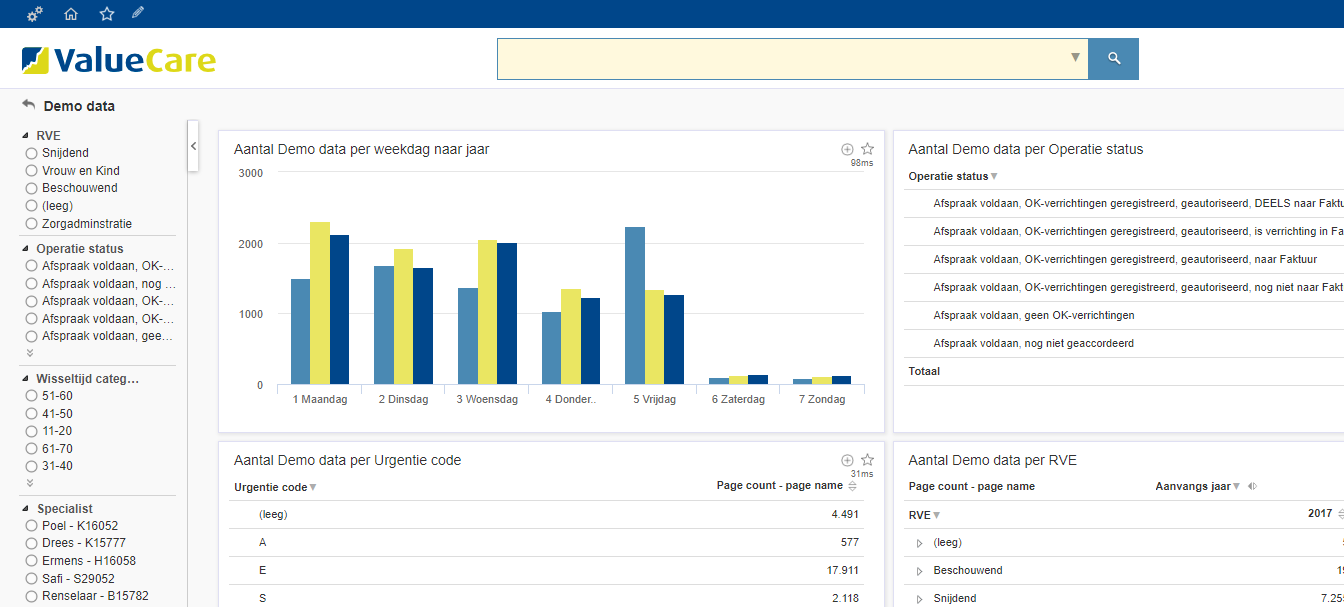Click the favorites star in top bar
1344x607 pixels.
click(107, 14)
